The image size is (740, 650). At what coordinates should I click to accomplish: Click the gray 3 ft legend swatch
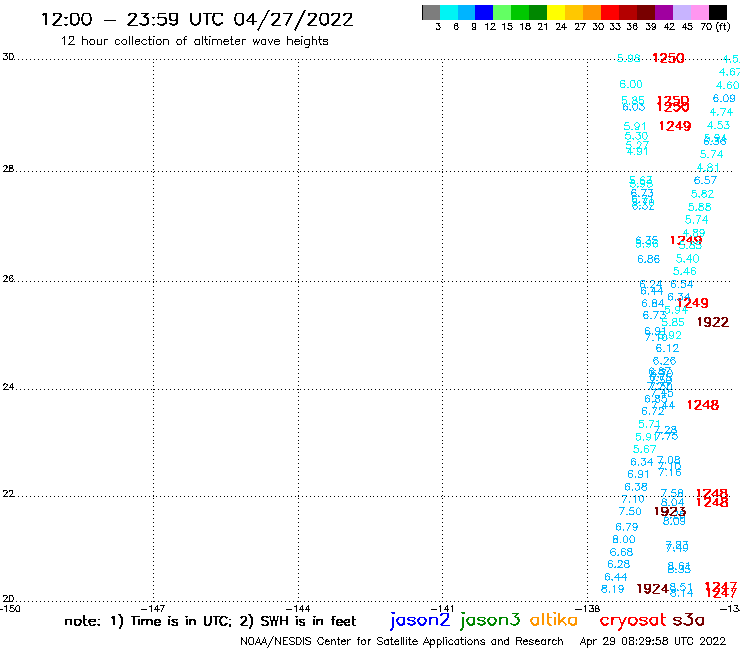[432, 12]
